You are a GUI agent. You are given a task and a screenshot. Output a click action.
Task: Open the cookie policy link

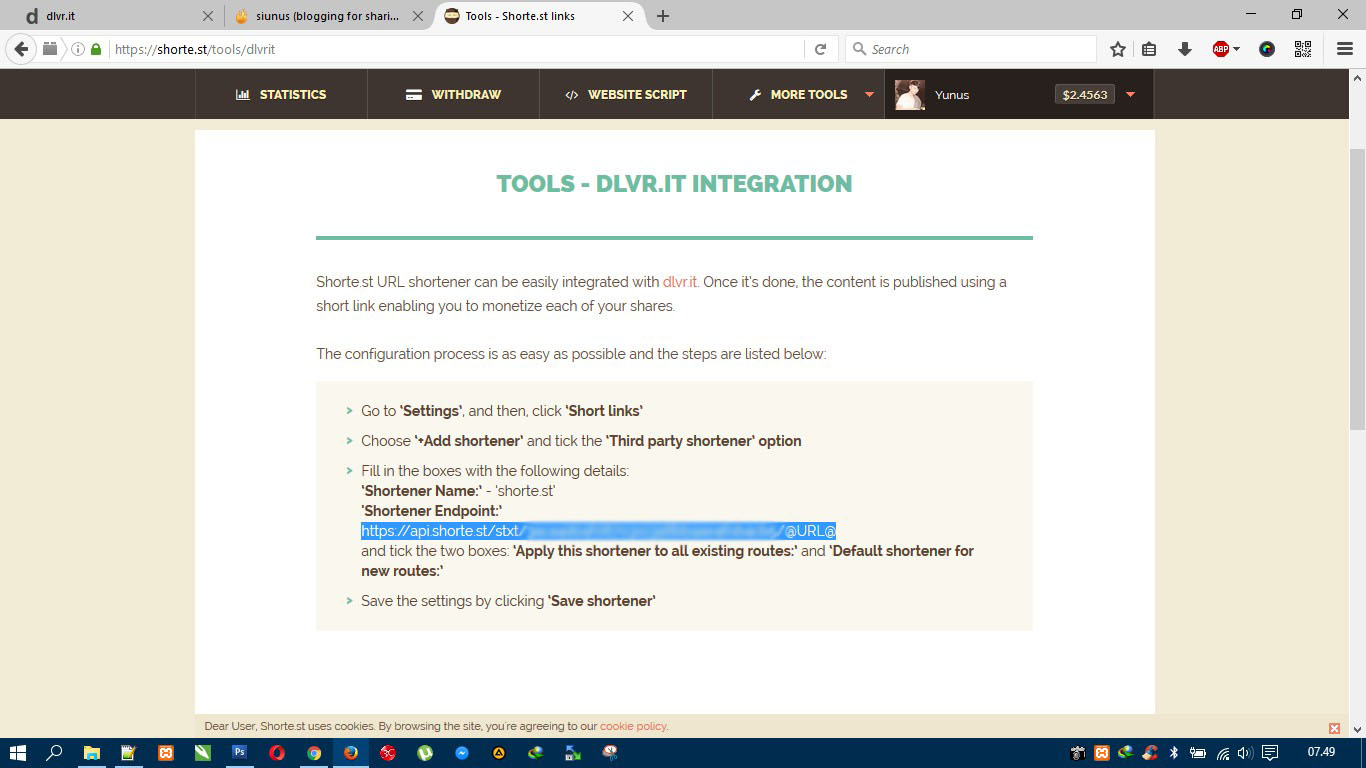coord(633,726)
